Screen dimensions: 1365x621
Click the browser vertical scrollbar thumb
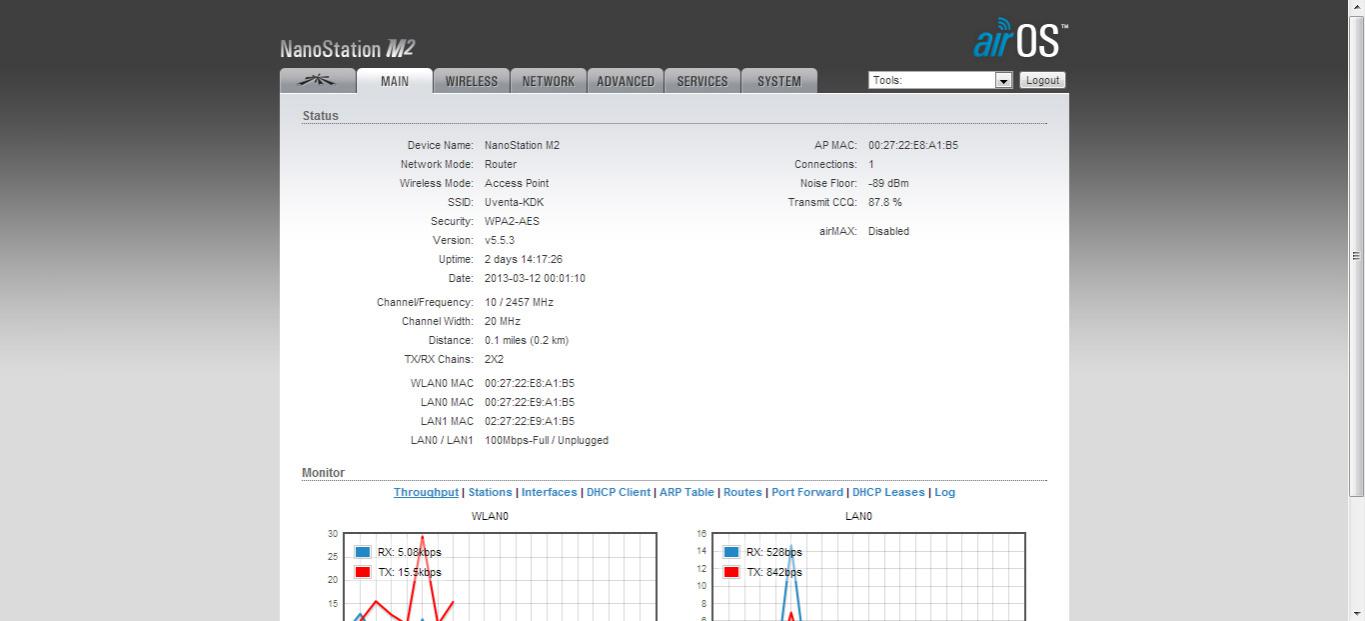pos(1357,256)
